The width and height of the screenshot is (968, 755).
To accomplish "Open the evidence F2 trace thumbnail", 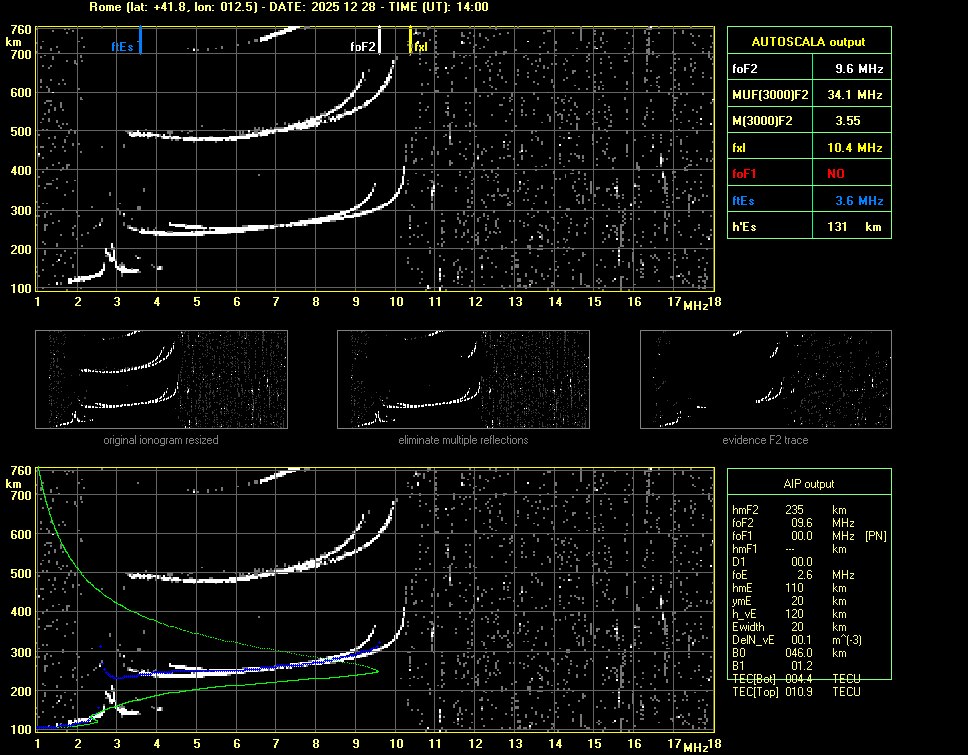I will point(765,378).
